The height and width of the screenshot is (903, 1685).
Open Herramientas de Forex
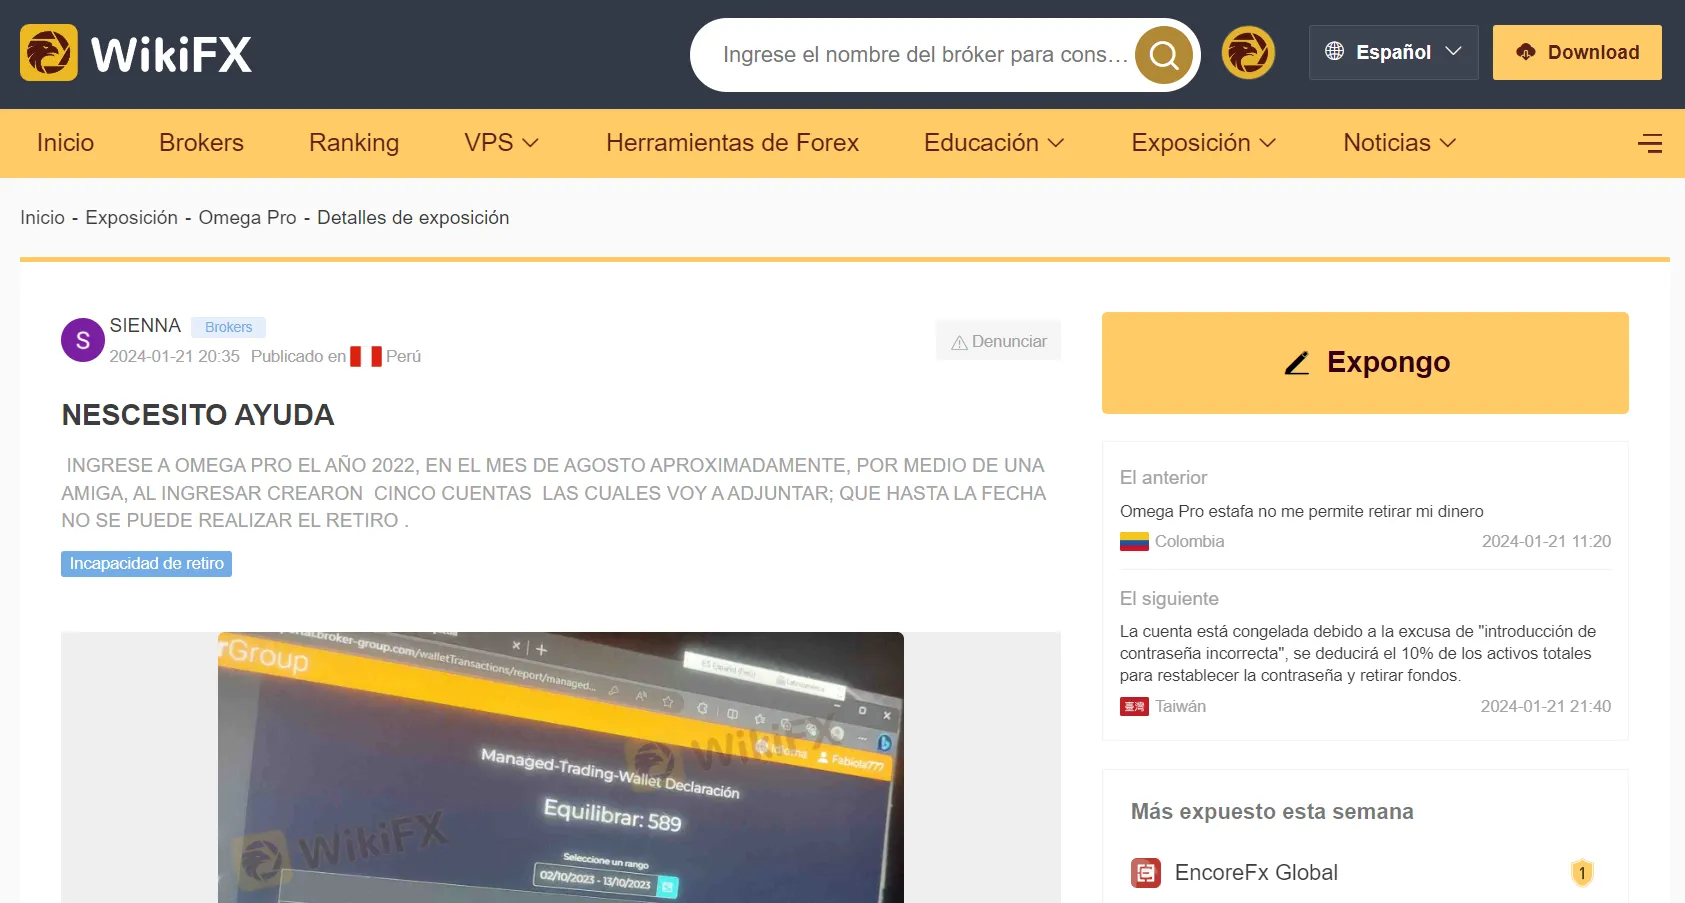click(732, 143)
